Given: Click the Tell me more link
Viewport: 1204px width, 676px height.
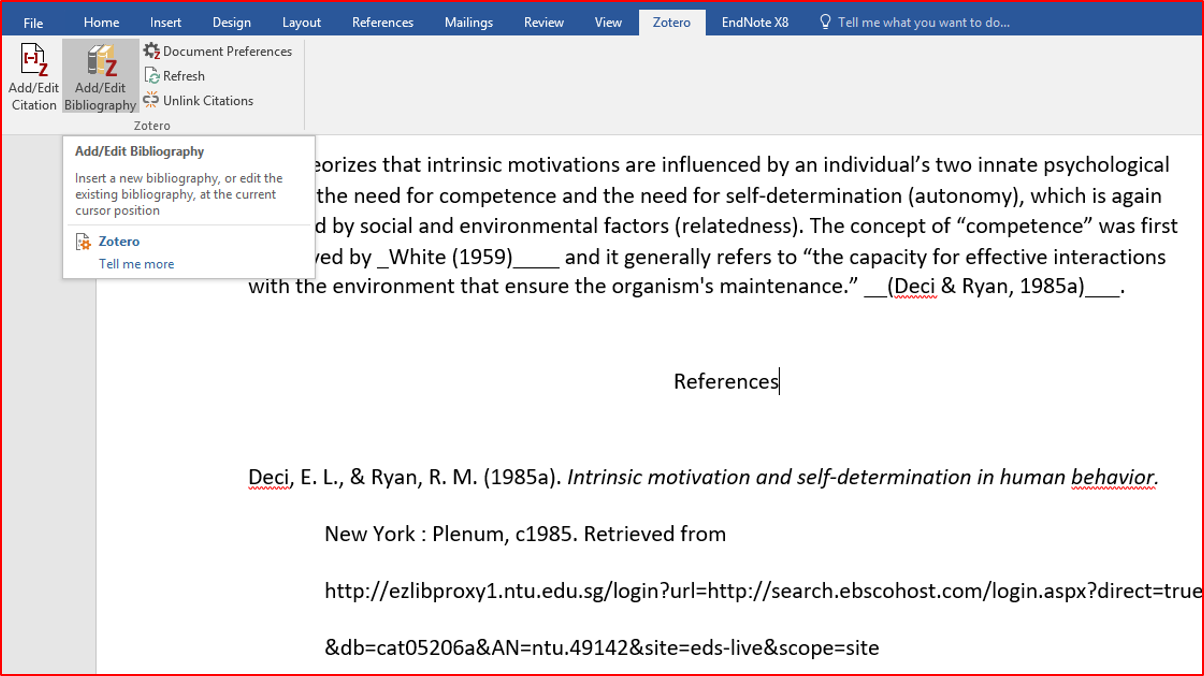Looking at the screenshot, I should (136, 264).
